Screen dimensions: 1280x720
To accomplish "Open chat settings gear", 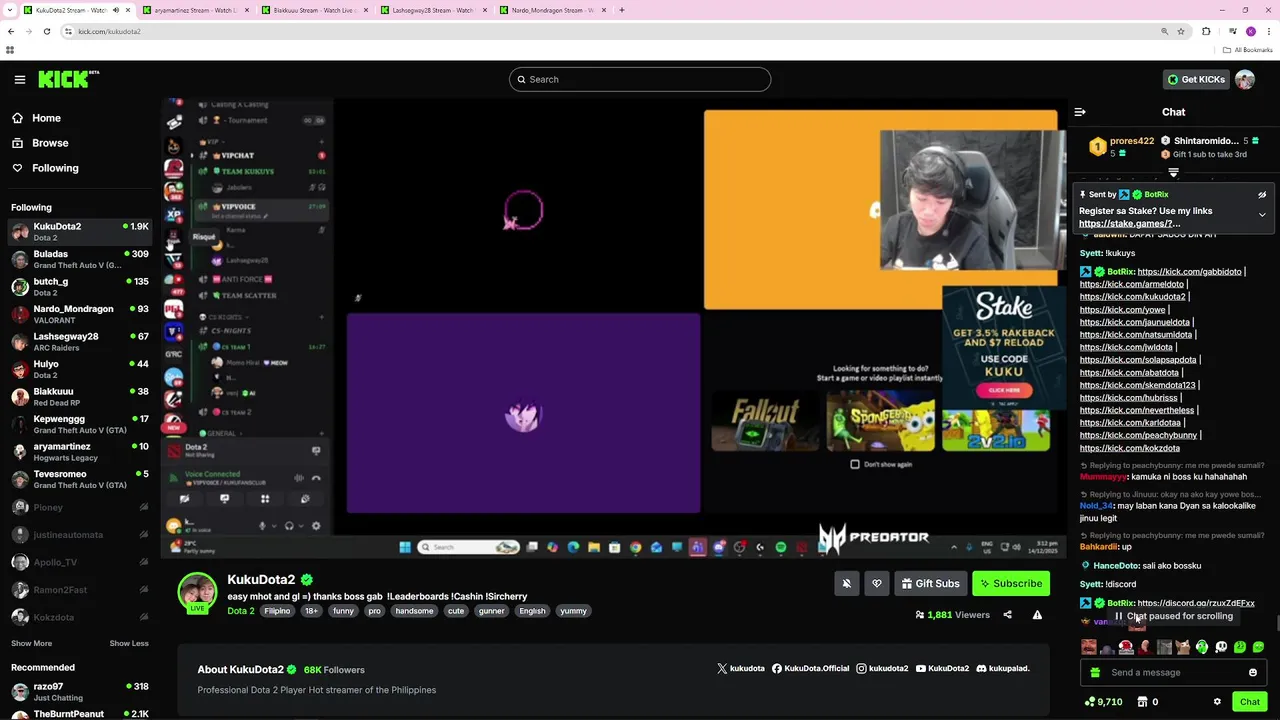I will point(1217,702).
